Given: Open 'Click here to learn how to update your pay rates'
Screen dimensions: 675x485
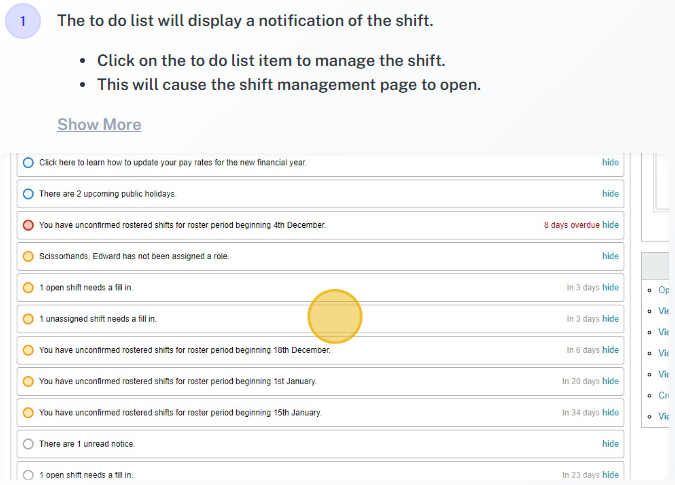Looking at the screenshot, I should pos(173,163).
